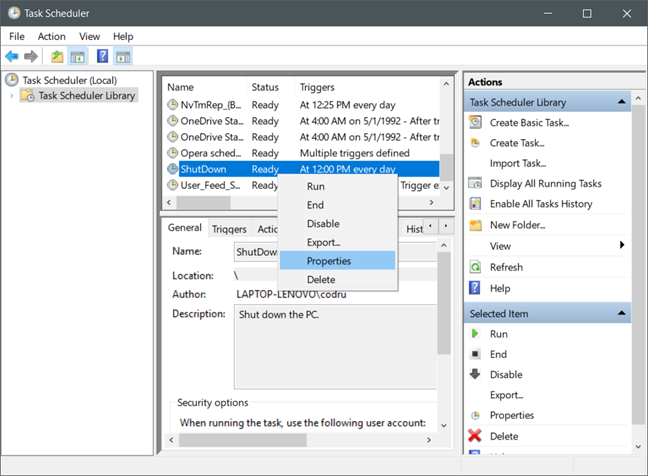Click the Up one level folder icon
This screenshot has height=476, width=648.
[57, 56]
